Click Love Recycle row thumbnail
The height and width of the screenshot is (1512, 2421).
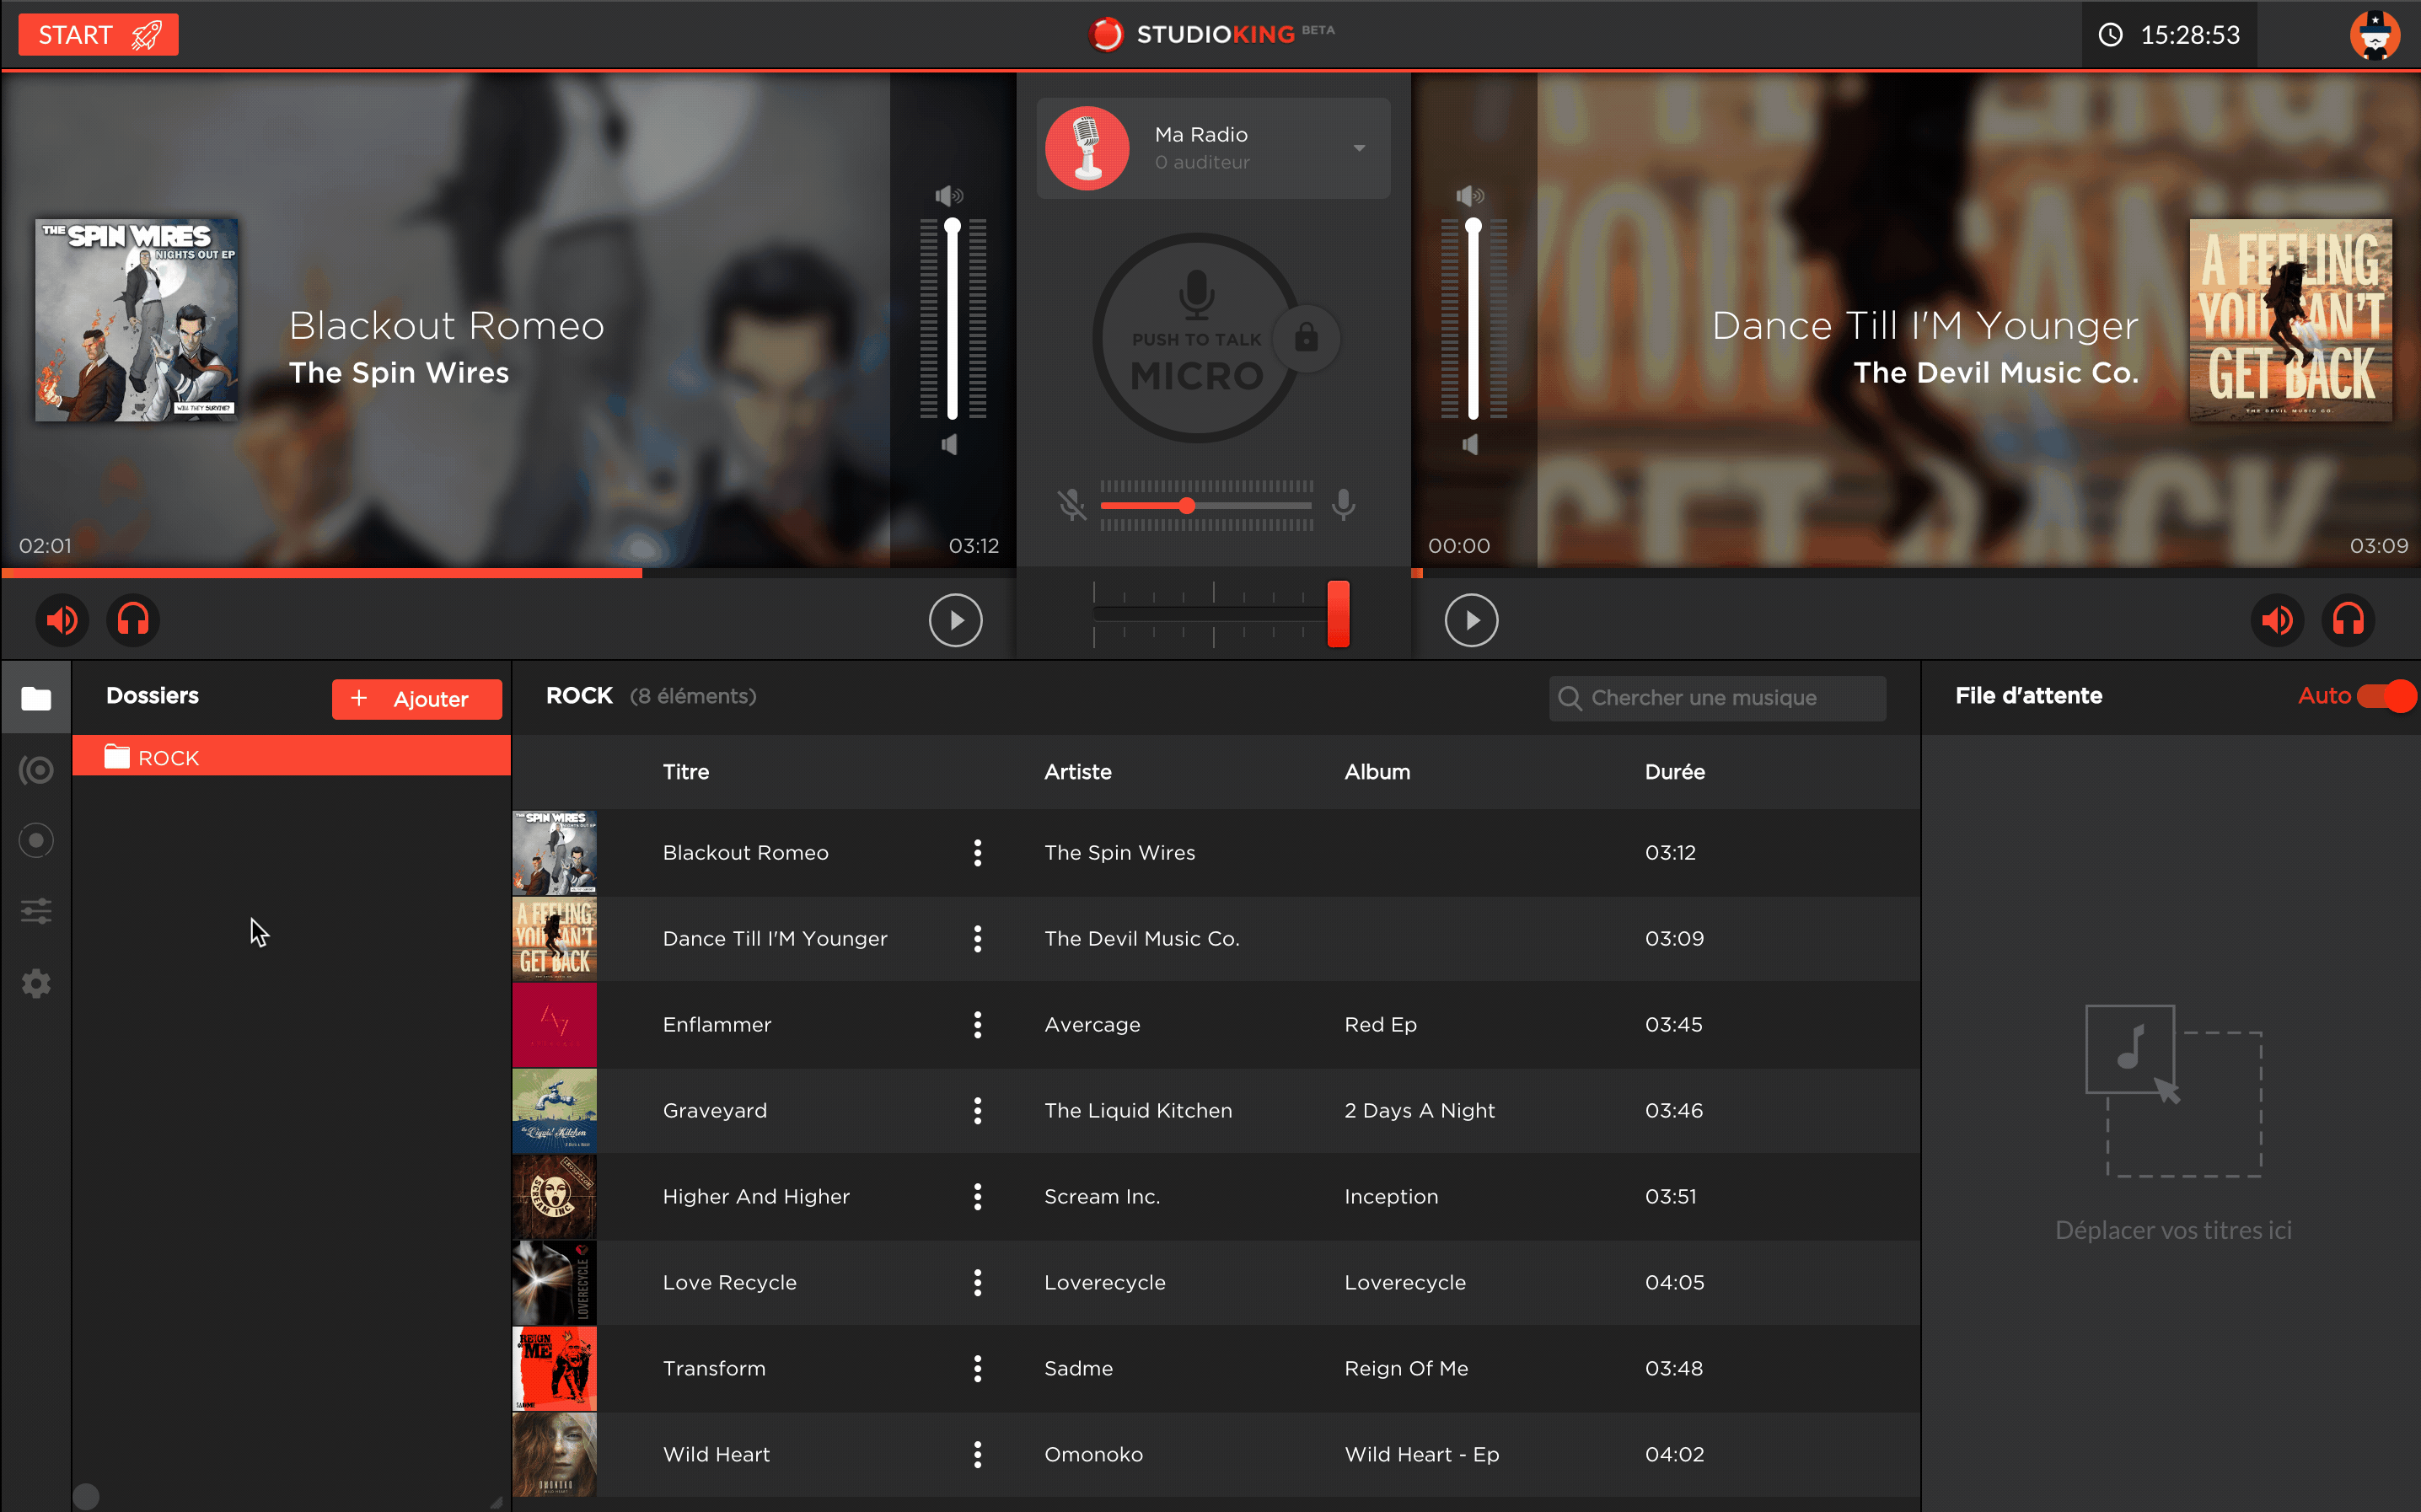pyautogui.click(x=554, y=1283)
